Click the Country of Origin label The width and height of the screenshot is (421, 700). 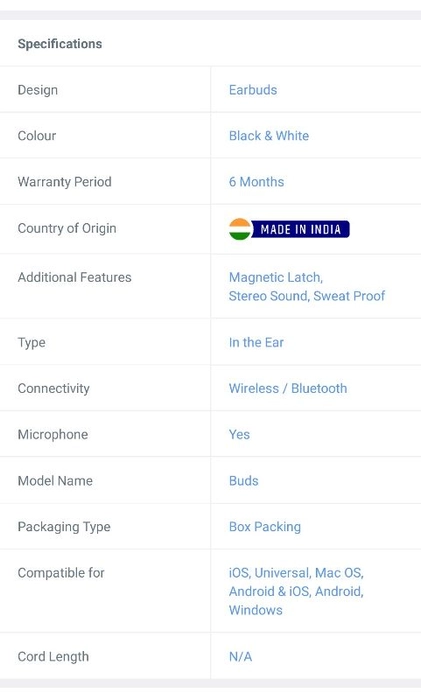point(67,228)
